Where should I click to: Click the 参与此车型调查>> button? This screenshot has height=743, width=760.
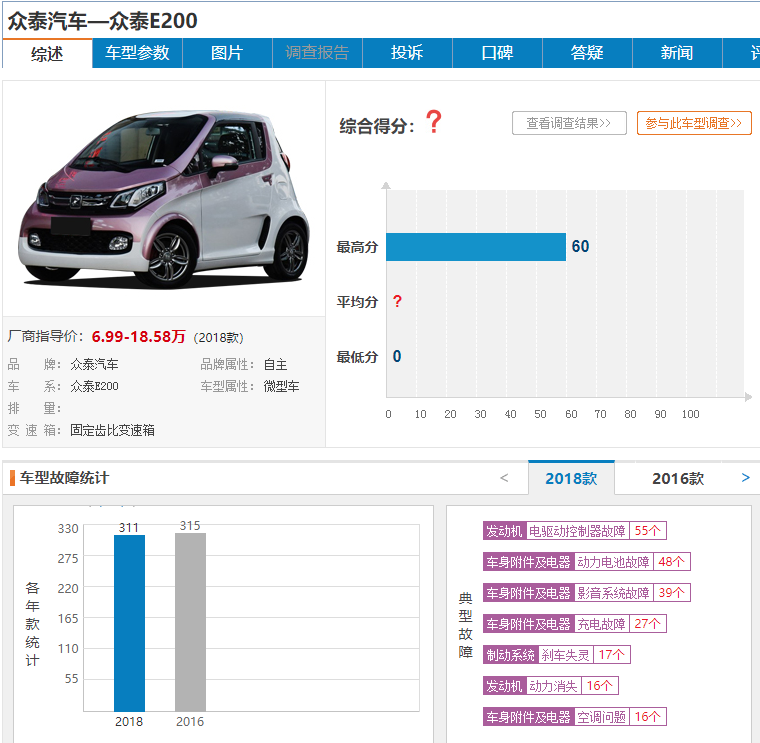click(694, 123)
